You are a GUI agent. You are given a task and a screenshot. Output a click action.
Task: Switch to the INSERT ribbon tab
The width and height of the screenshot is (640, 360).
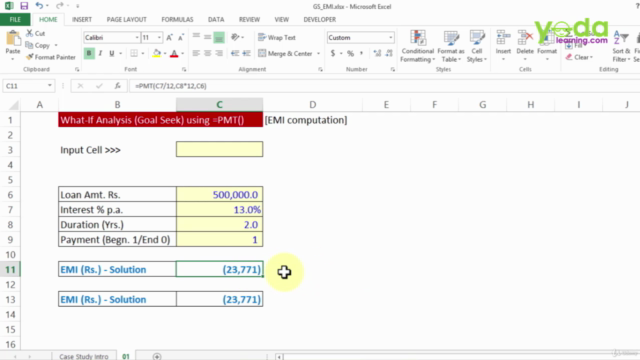82,19
